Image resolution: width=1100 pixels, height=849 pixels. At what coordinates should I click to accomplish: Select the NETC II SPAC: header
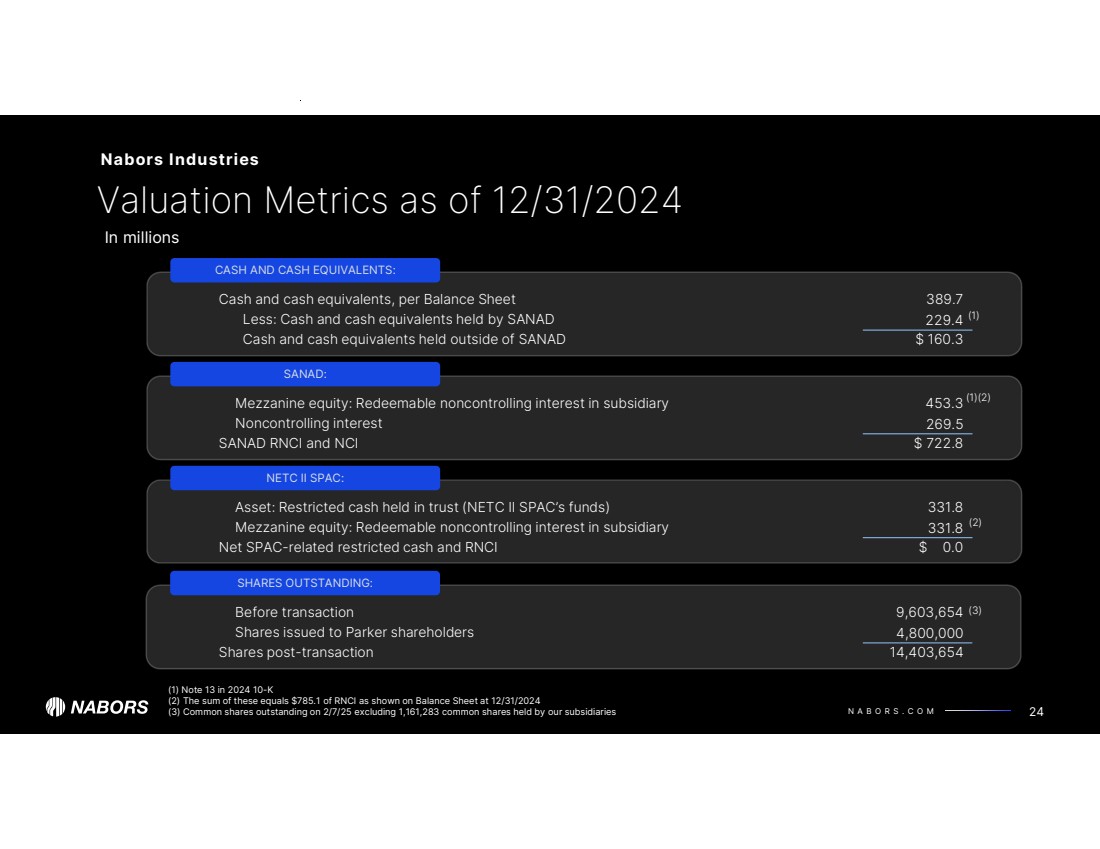coord(305,478)
